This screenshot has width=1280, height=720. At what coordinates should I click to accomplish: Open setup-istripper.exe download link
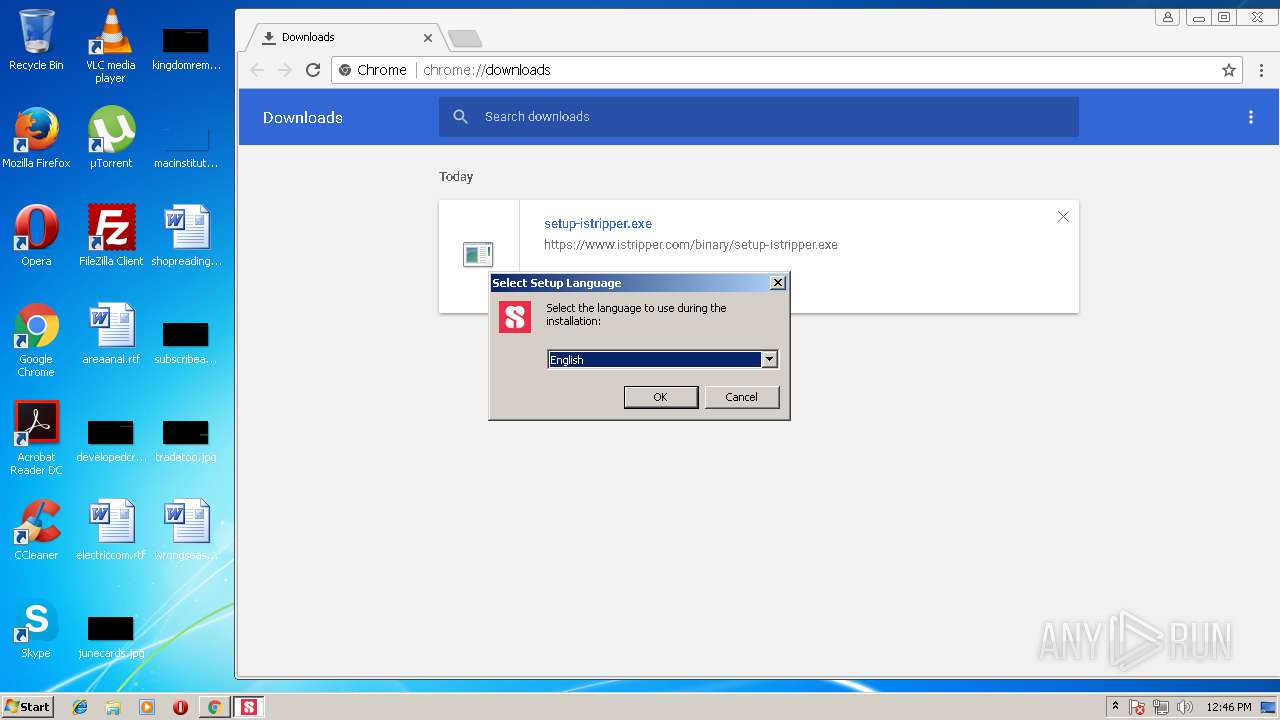click(x=598, y=224)
